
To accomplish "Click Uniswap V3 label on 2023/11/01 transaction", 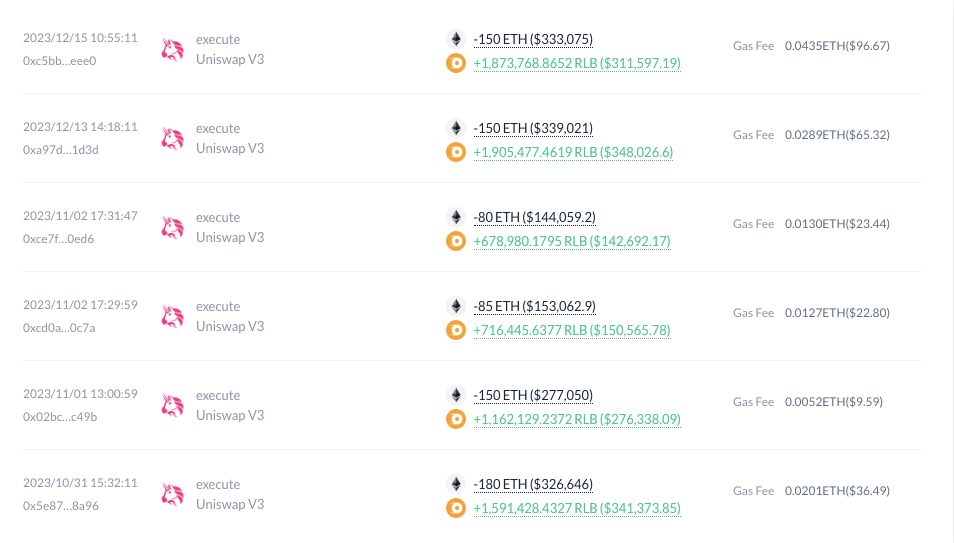I will (230, 415).
